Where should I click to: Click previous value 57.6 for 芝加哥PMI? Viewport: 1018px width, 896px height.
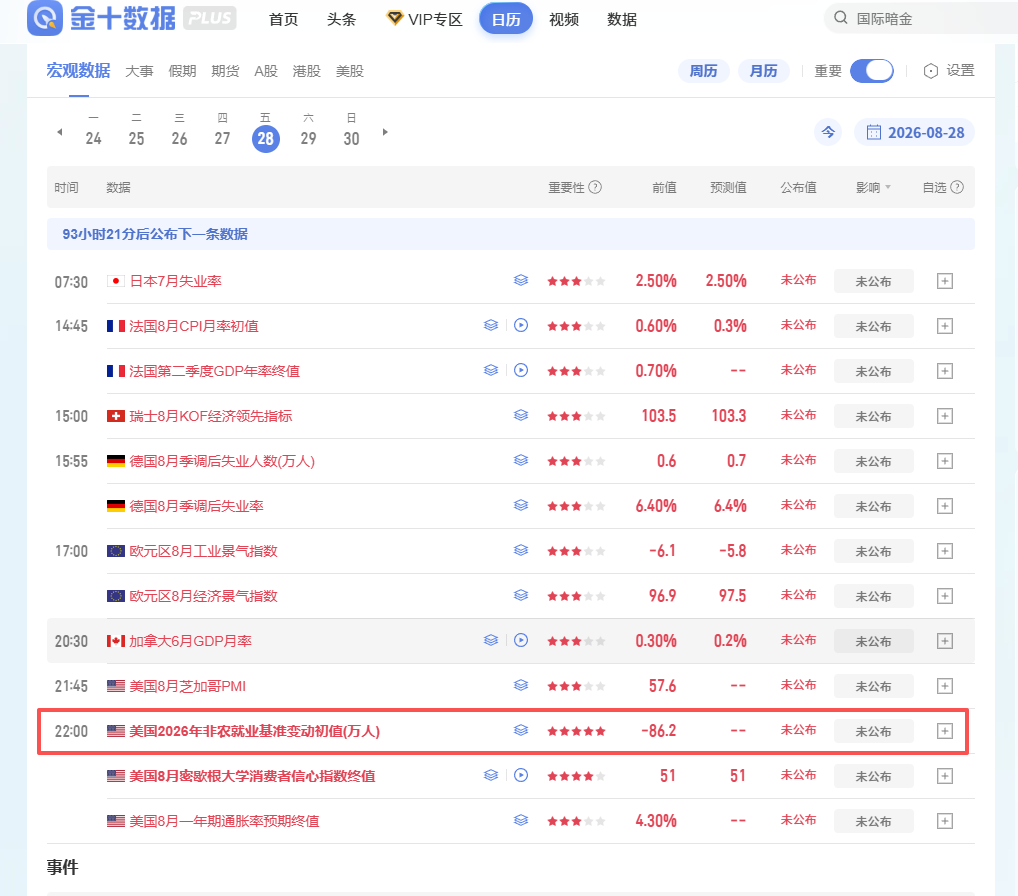click(x=662, y=686)
